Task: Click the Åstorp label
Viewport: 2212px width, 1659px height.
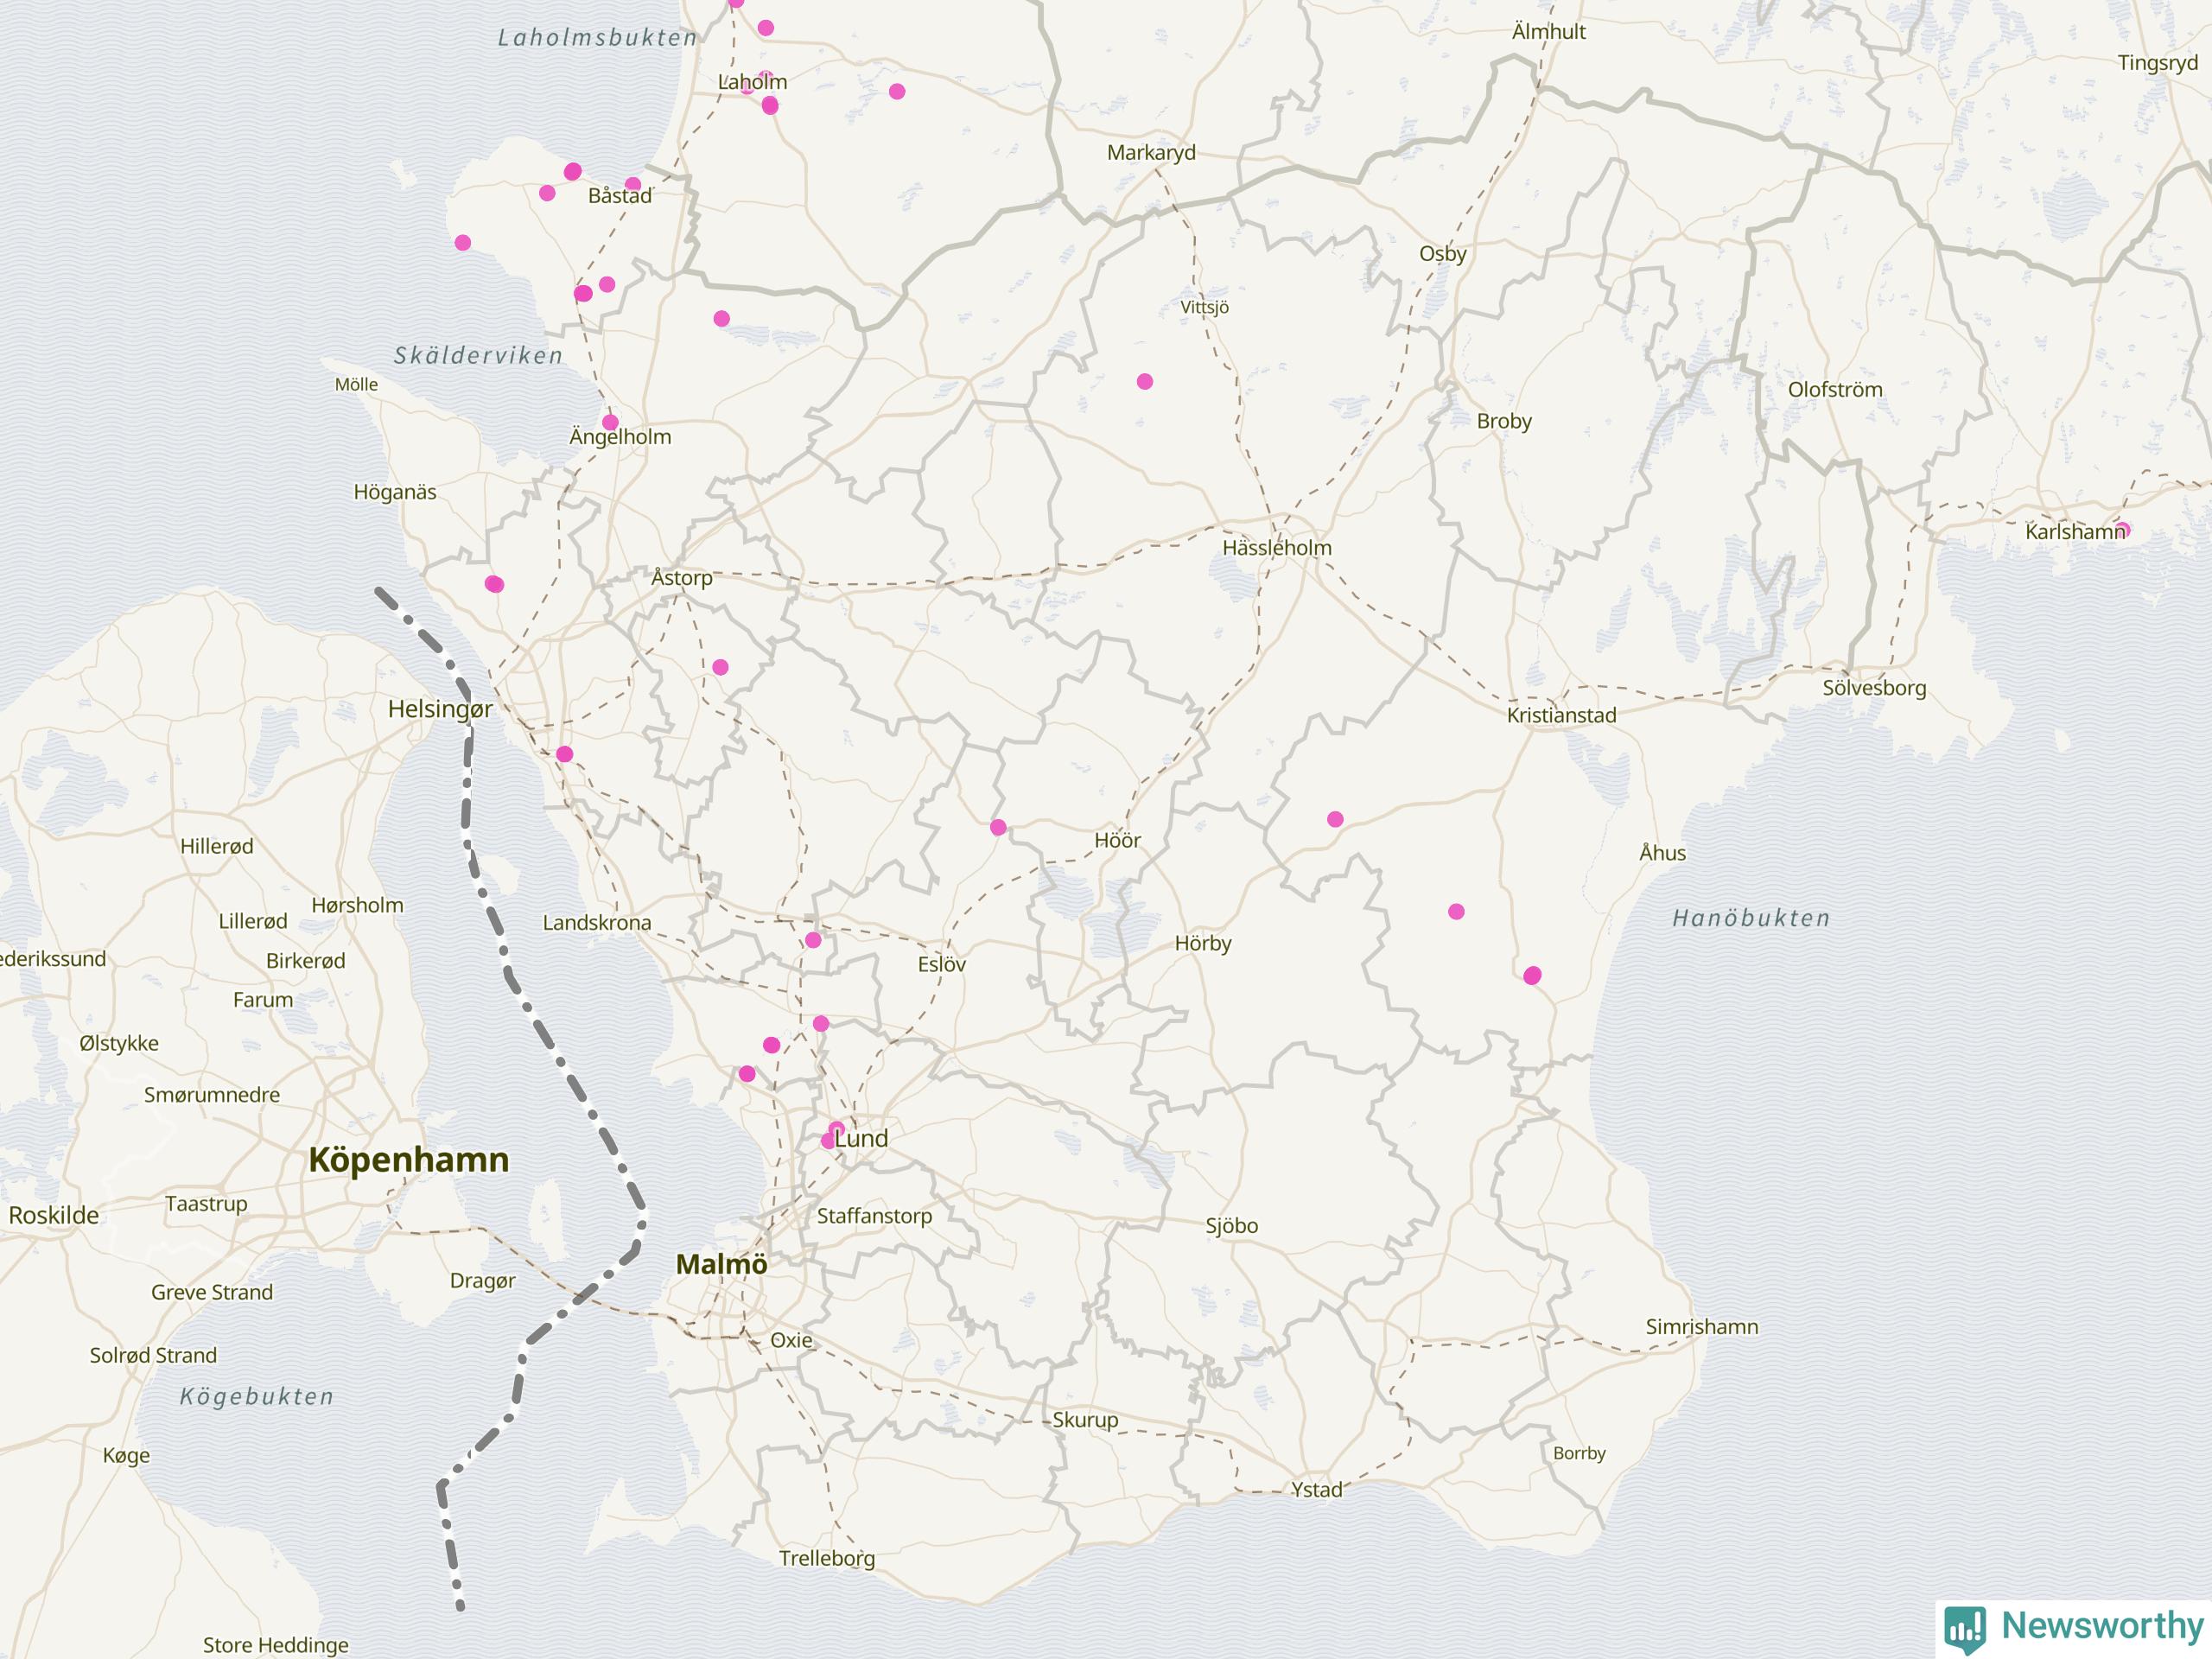Action: coord(681,577)
